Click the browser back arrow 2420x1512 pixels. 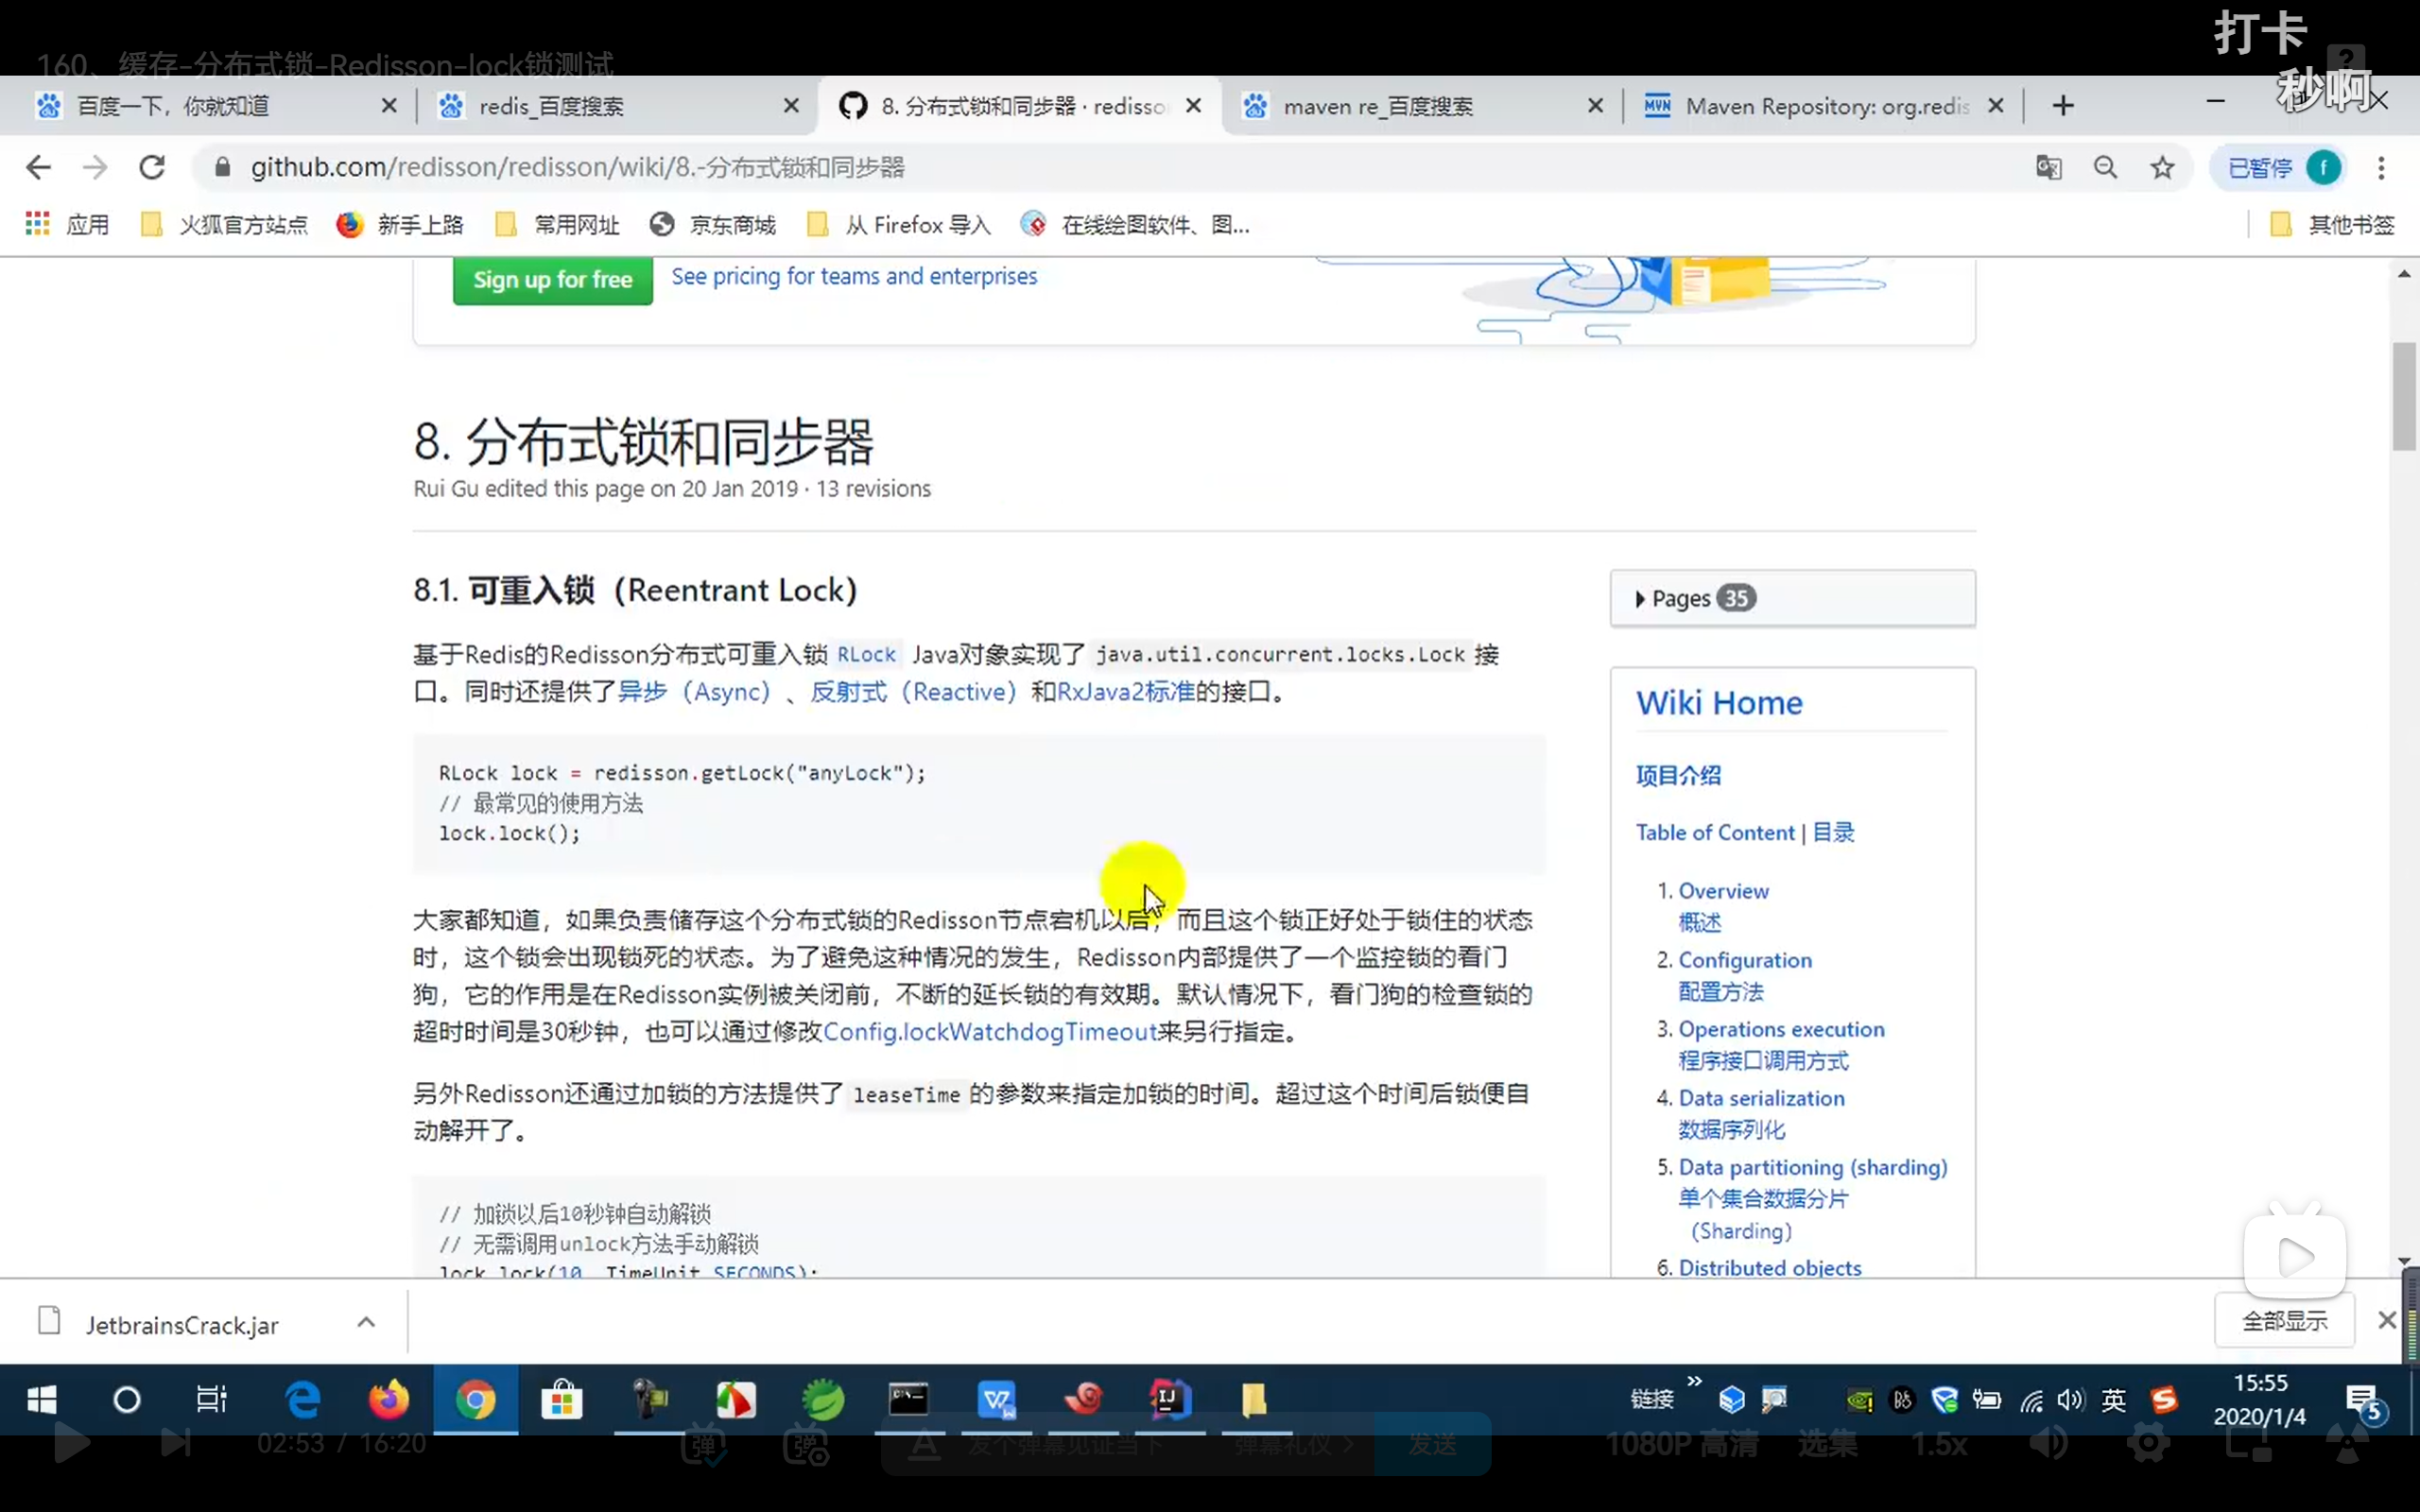(x=38, y=167)
